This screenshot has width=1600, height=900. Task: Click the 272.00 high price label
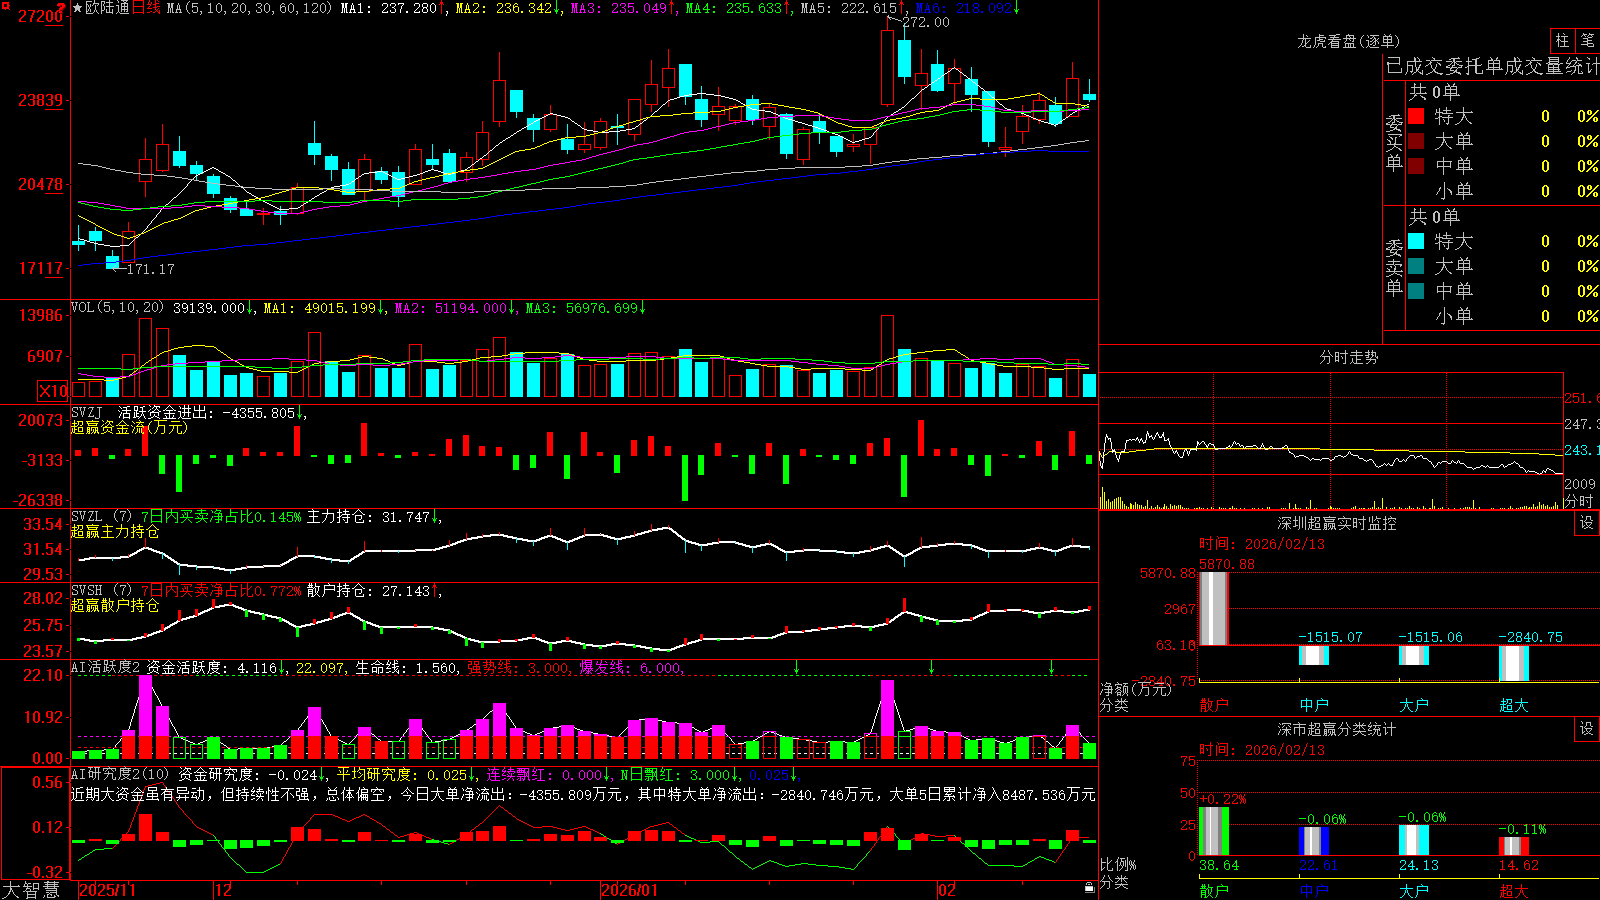click(926, 22)
